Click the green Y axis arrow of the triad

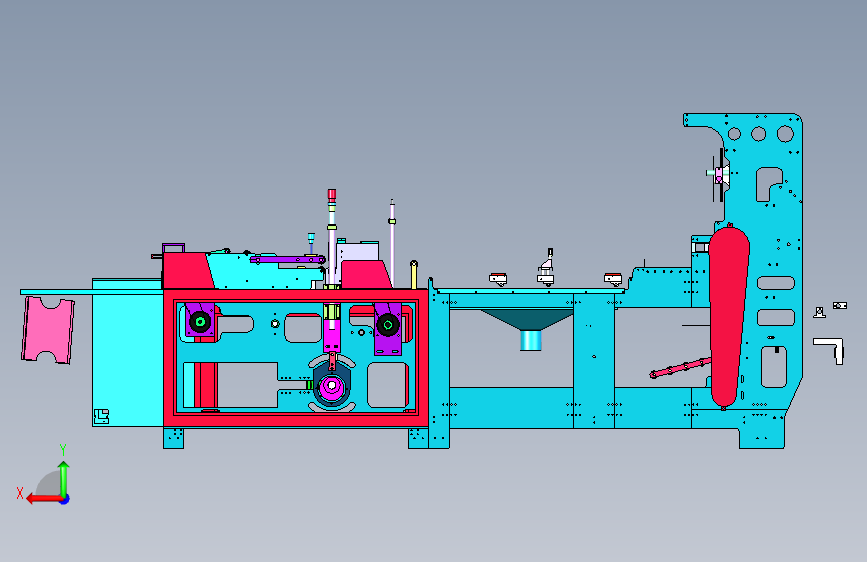[x=64, y=478]
